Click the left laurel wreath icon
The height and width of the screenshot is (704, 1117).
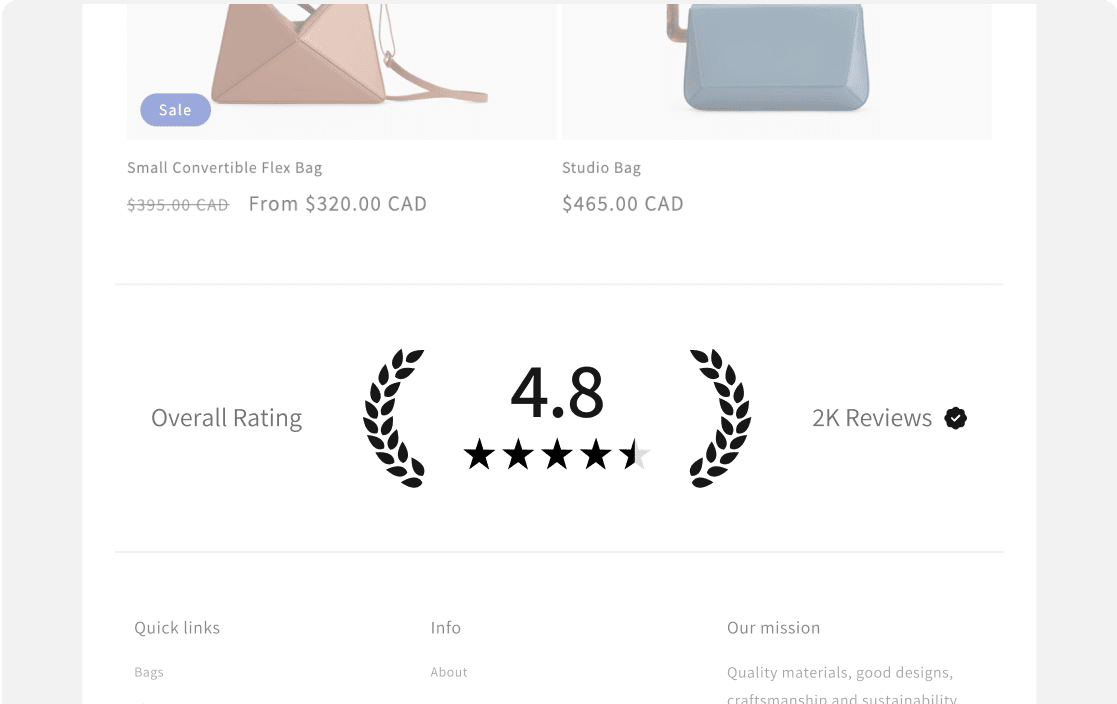(394, 418)
